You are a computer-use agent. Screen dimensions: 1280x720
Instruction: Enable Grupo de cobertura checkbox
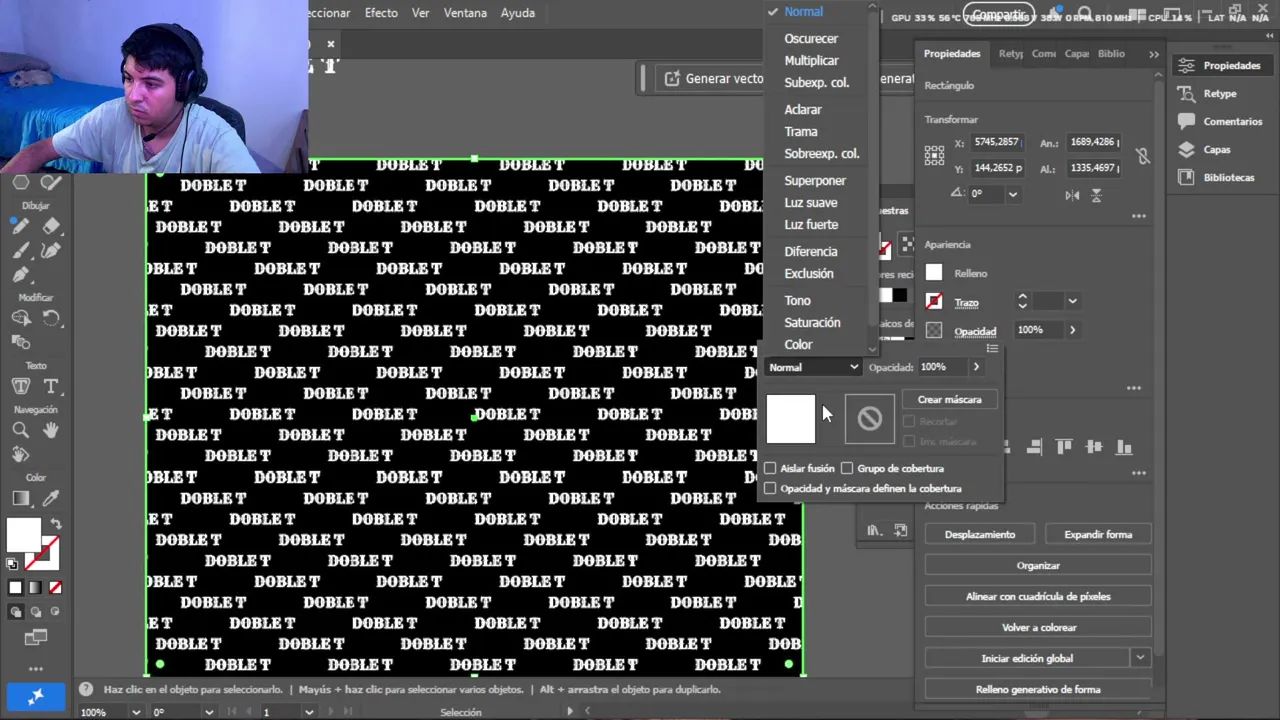tap(847, 468)
